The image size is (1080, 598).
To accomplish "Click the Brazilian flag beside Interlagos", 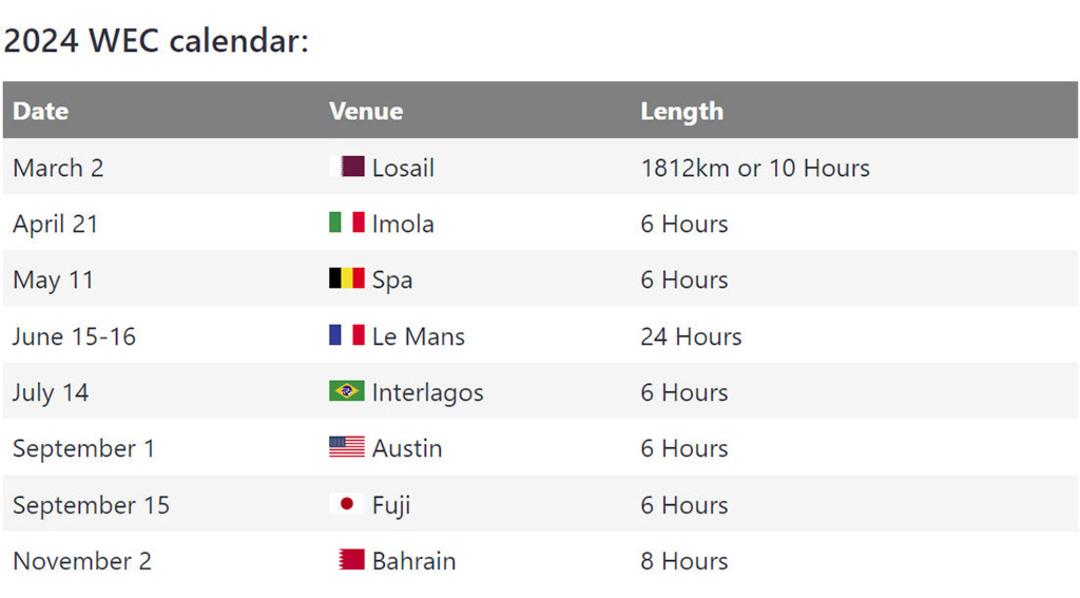I will (x=347, y=391).
